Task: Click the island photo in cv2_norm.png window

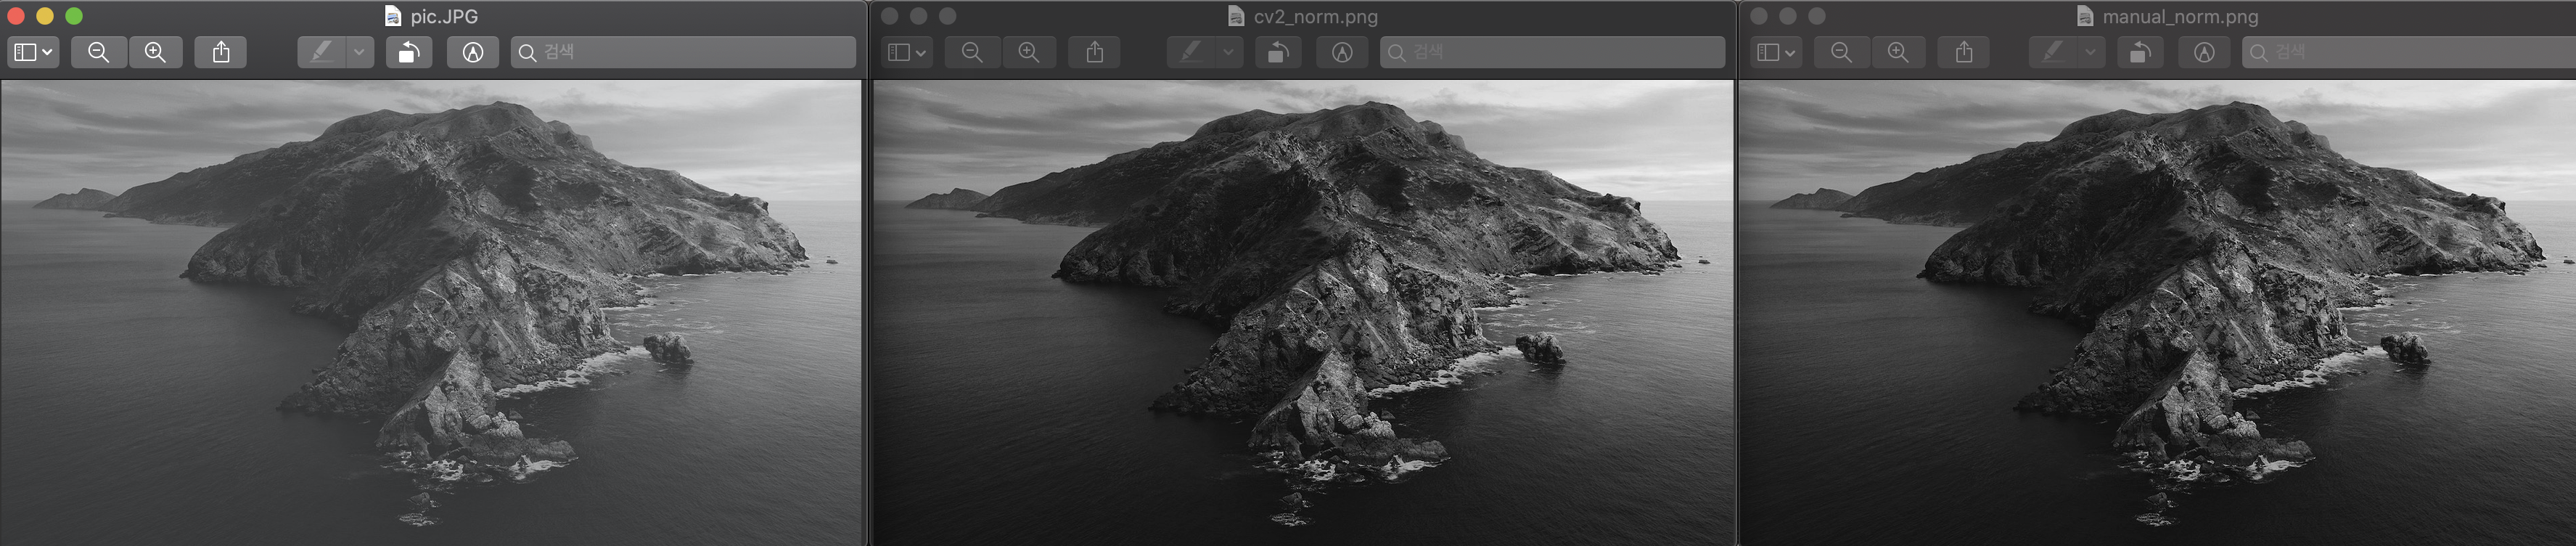Action: [1303, 313]
